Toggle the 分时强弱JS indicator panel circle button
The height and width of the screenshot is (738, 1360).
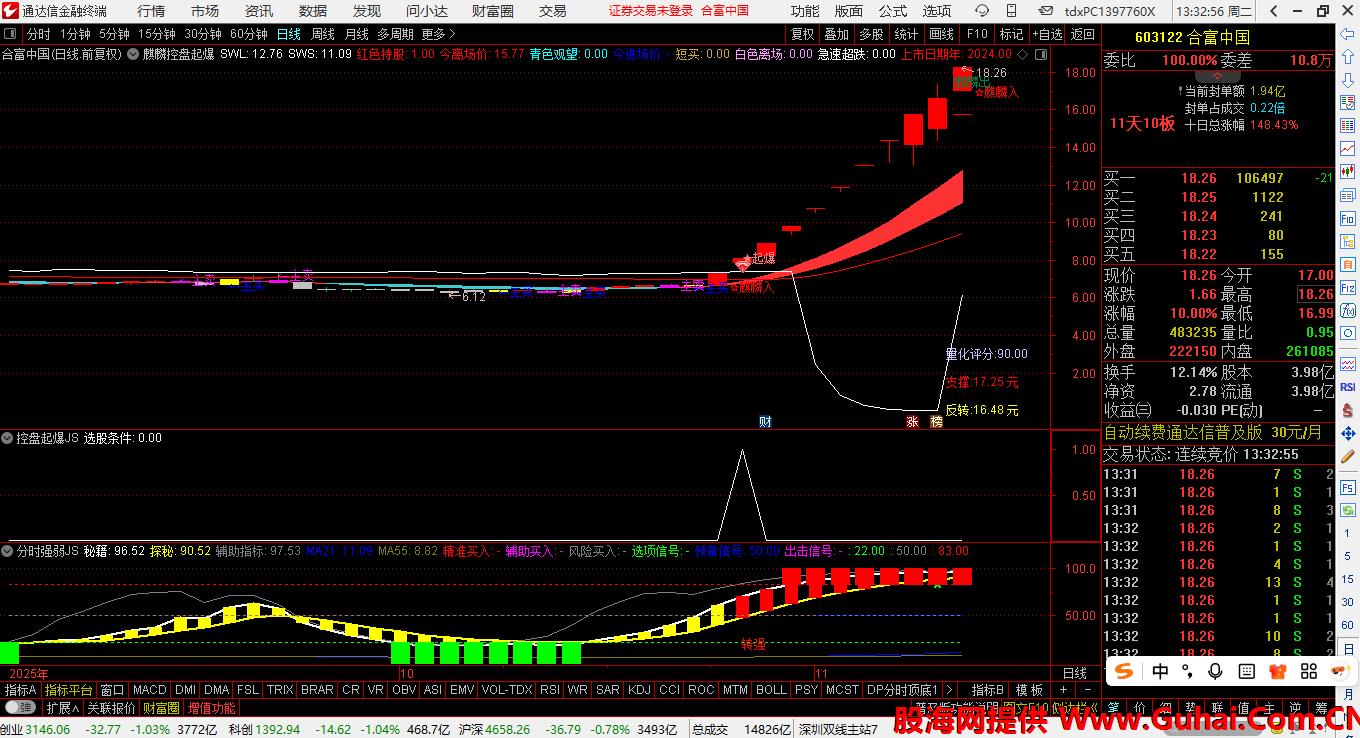[8, 551]
